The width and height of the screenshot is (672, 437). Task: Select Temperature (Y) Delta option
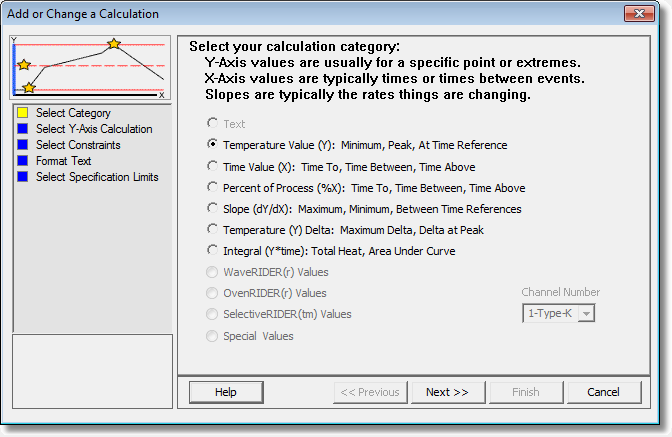212,230
